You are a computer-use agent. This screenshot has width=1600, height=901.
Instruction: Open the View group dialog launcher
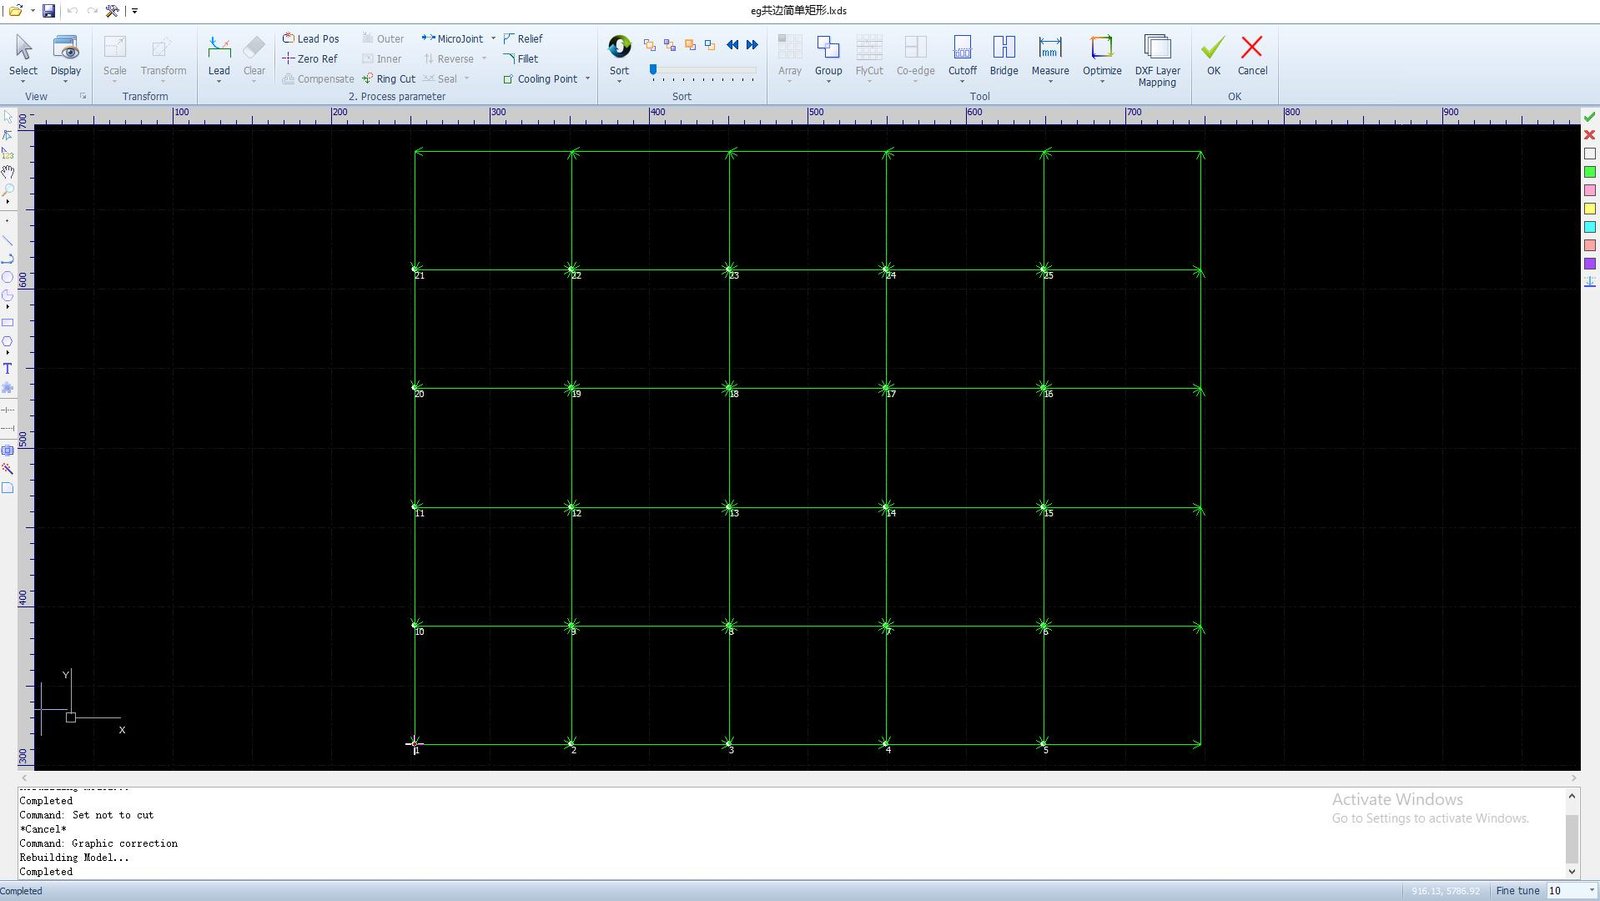pos(83,97)
